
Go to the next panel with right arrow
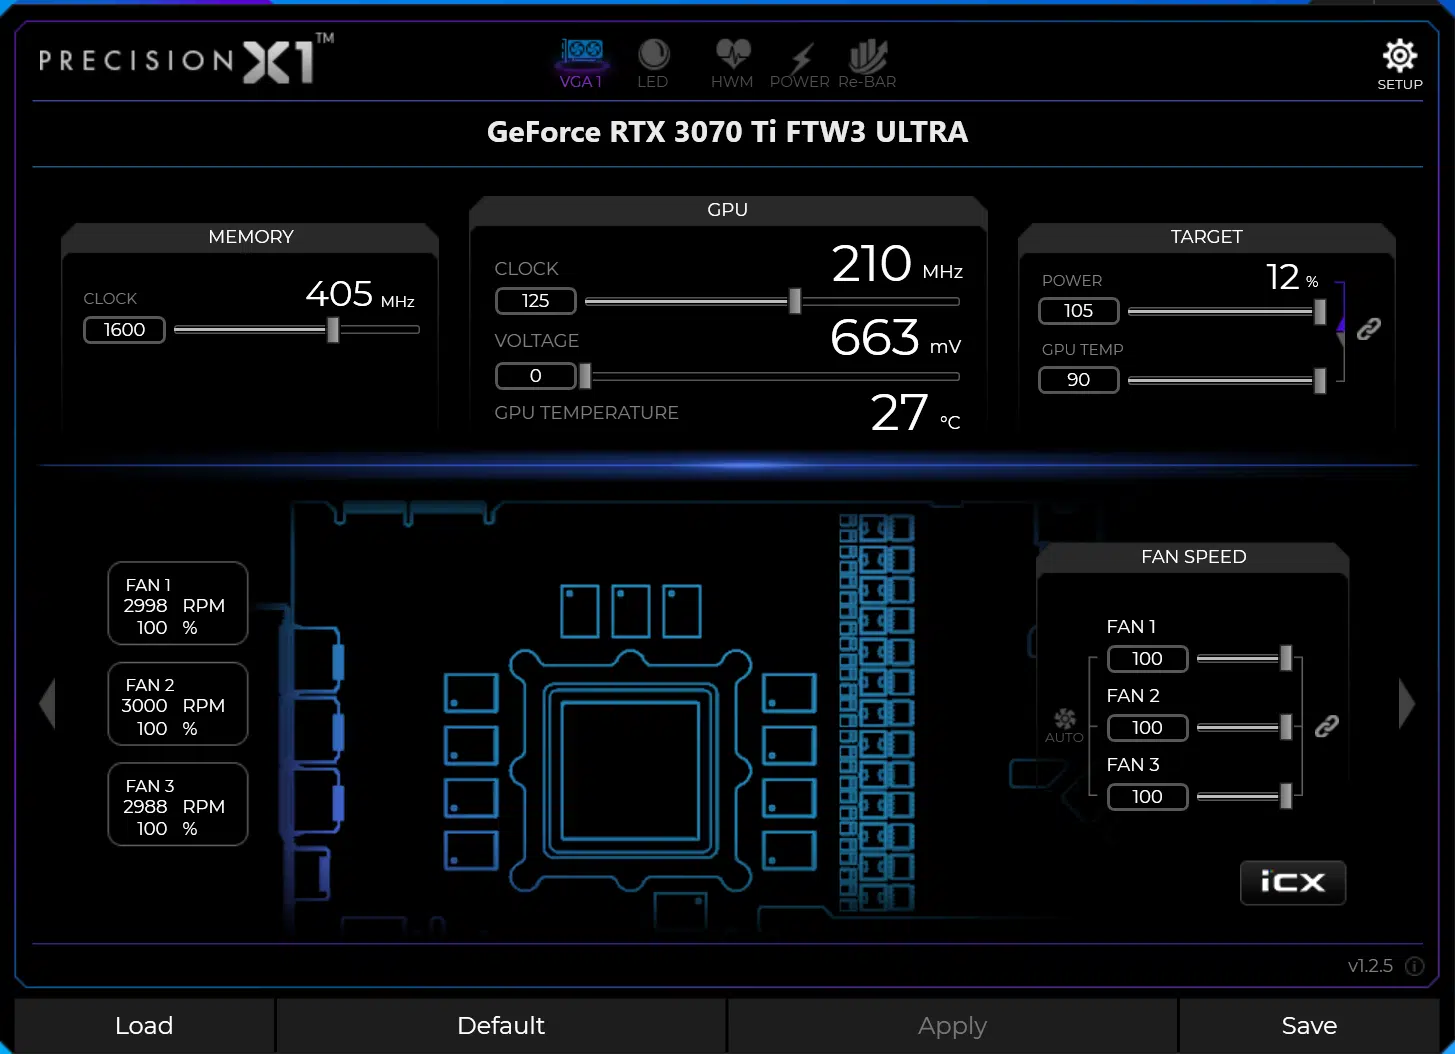pos(1407,704)
